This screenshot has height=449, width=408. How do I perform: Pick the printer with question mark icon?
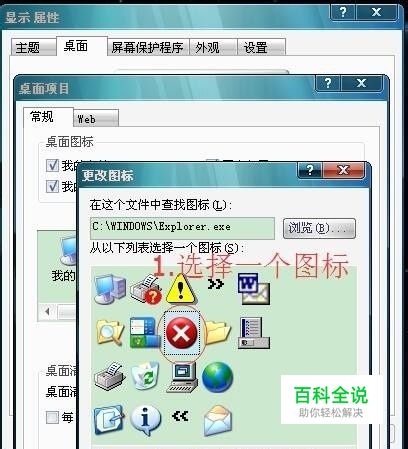click(146, 289)
